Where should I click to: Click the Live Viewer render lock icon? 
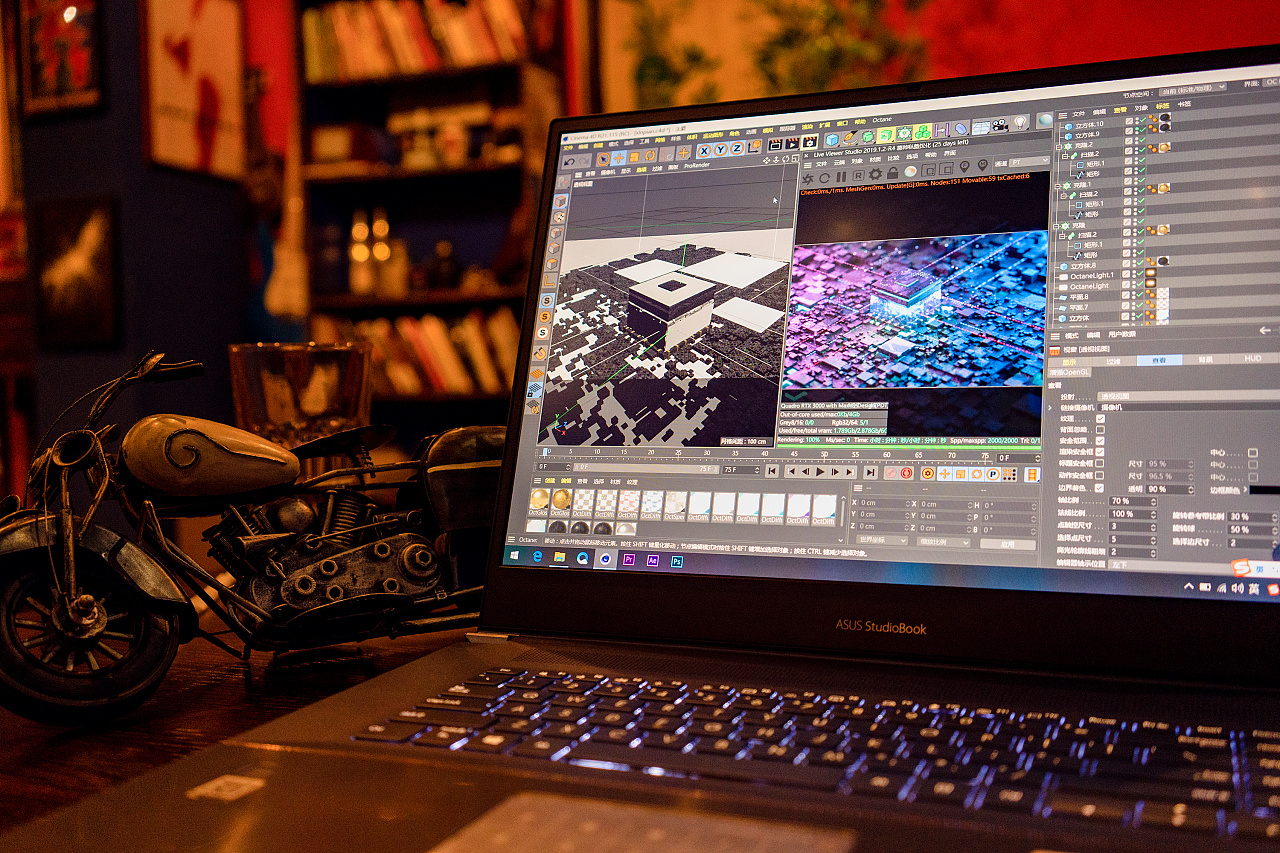point(890,176)
